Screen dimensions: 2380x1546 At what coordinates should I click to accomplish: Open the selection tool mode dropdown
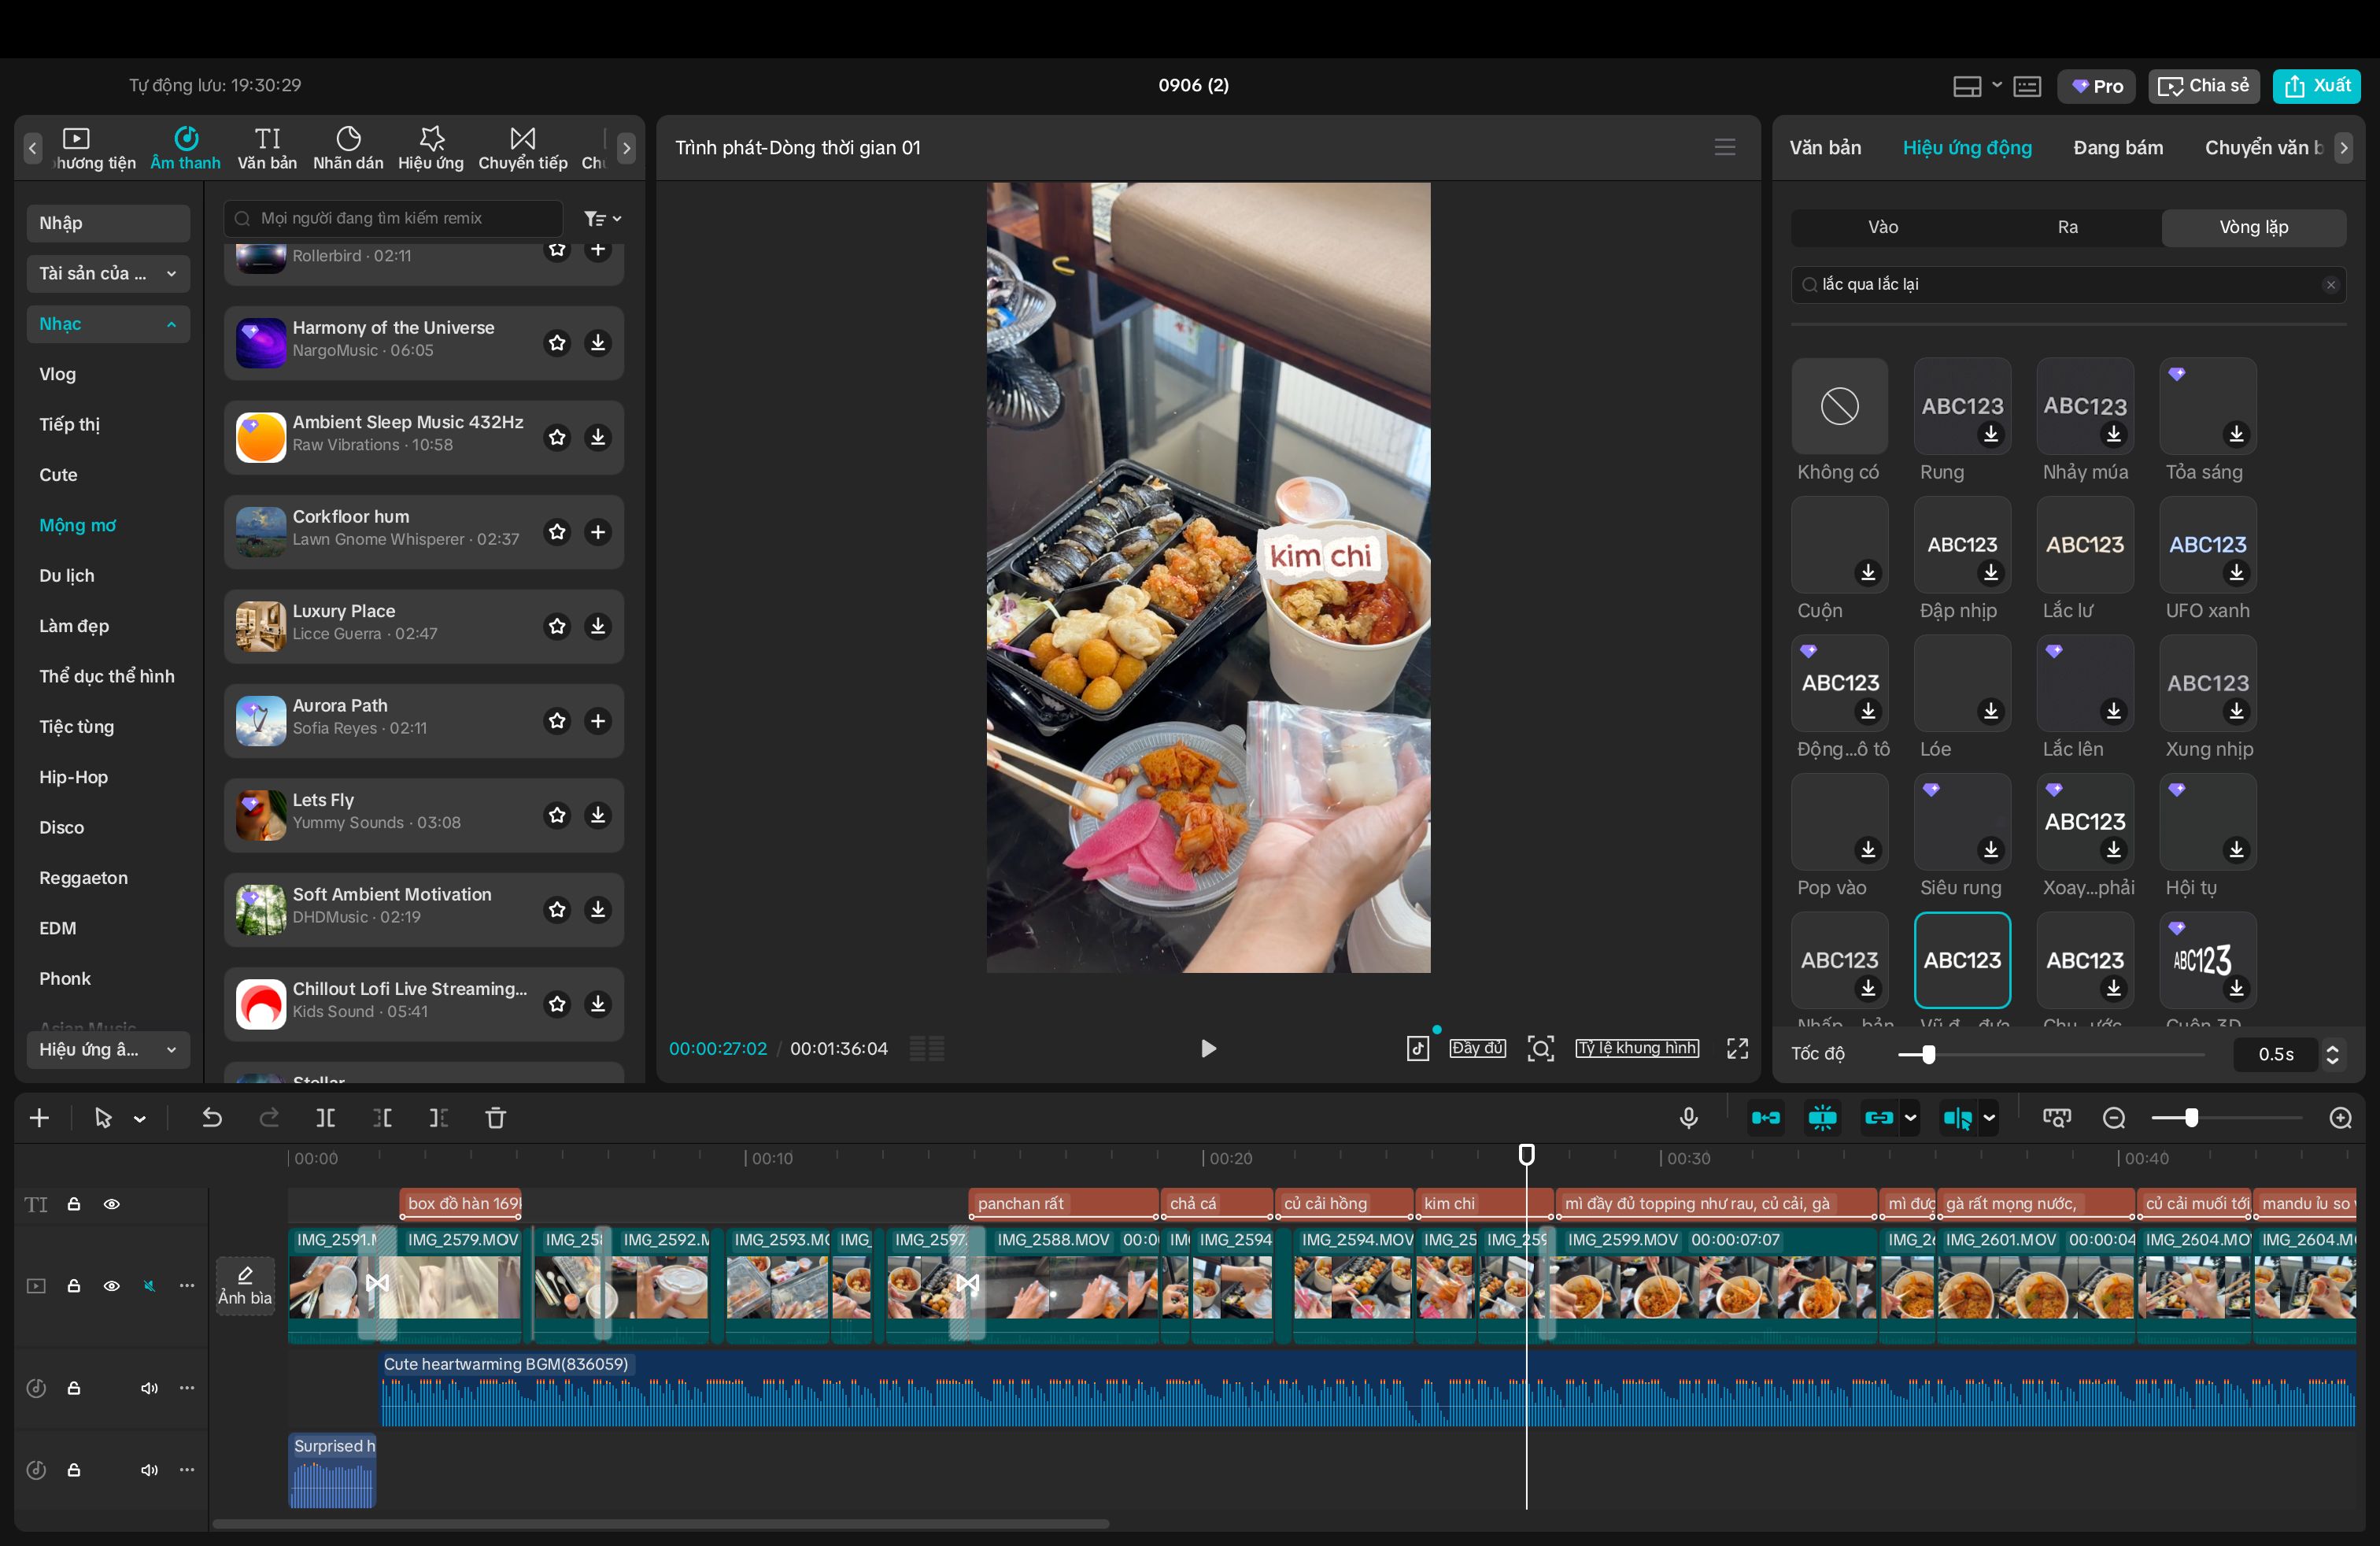tap(140, 1119)
